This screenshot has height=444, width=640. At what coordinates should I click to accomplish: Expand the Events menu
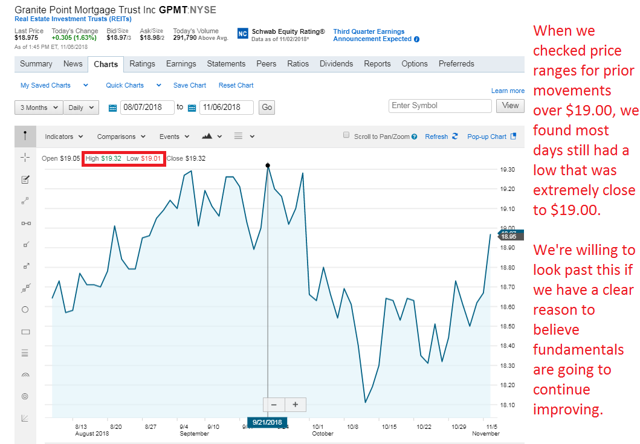(x=174, y=137)
